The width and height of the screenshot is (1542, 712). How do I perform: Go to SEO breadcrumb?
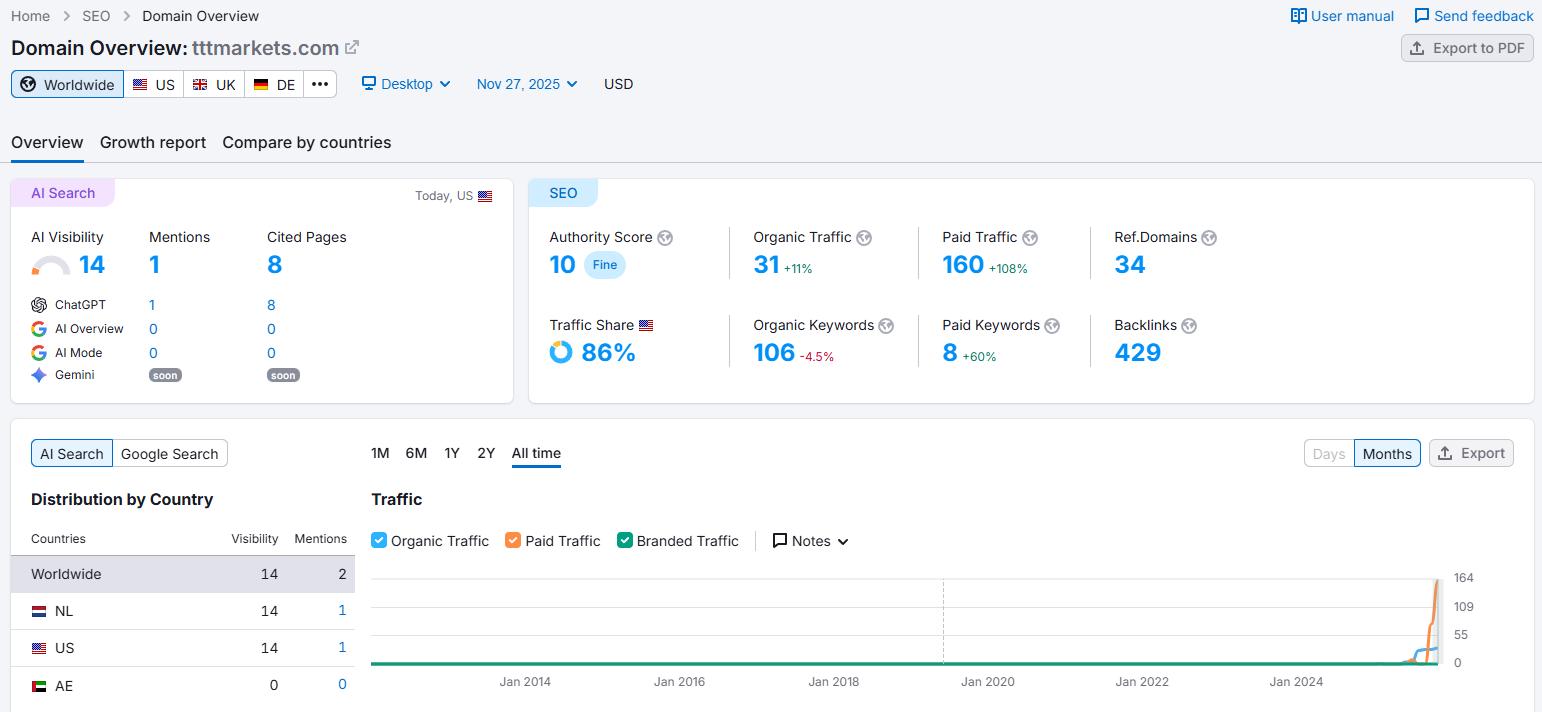coord(96,16)
